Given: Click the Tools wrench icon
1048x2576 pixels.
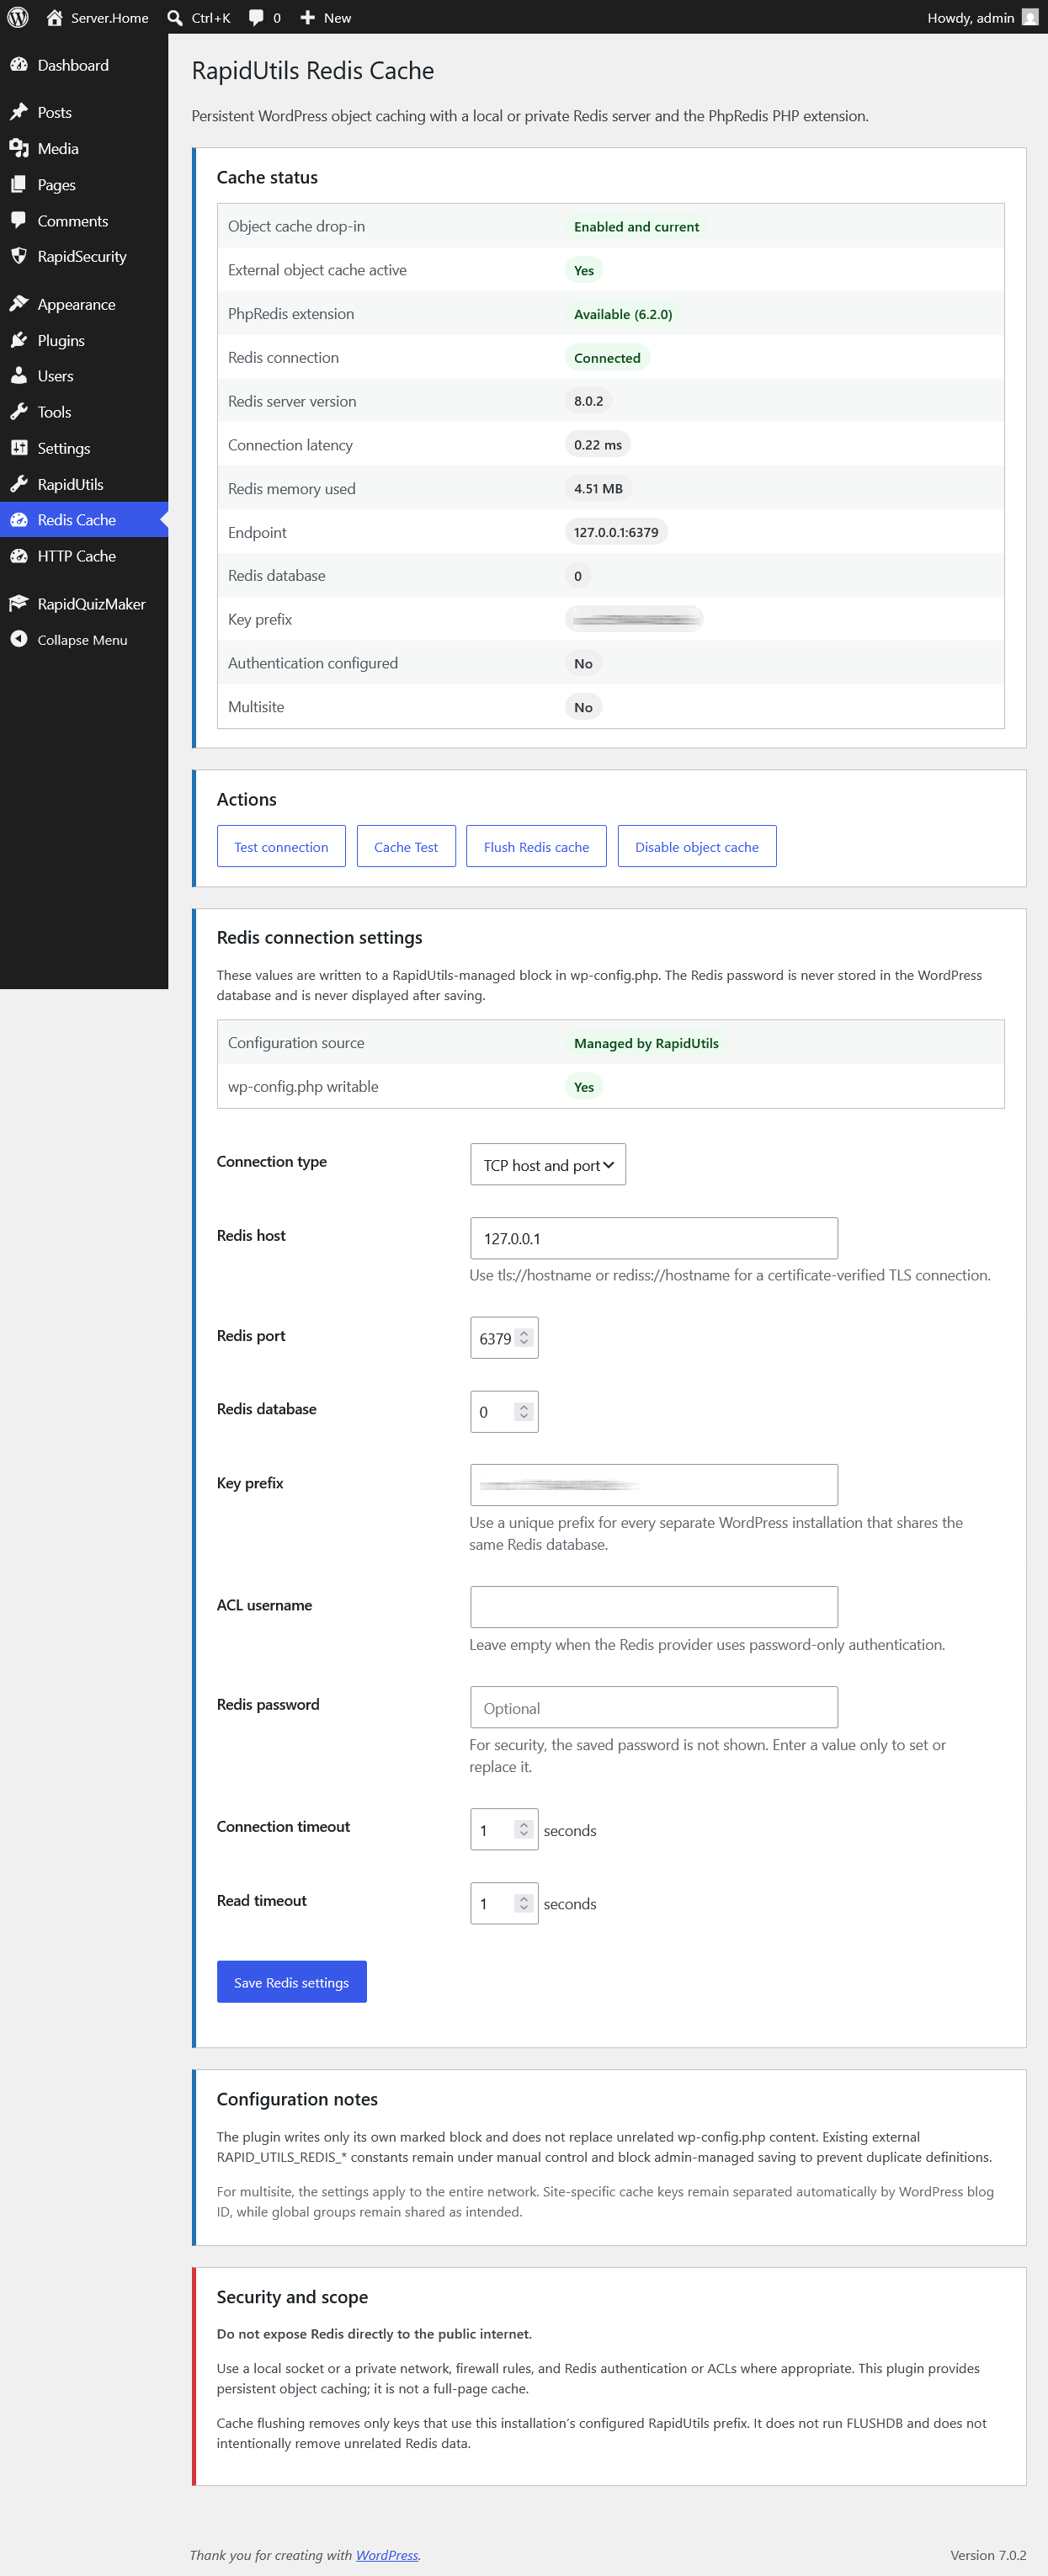Looking at the screenshot, I should pyautogui.click(x=19, y=412).
